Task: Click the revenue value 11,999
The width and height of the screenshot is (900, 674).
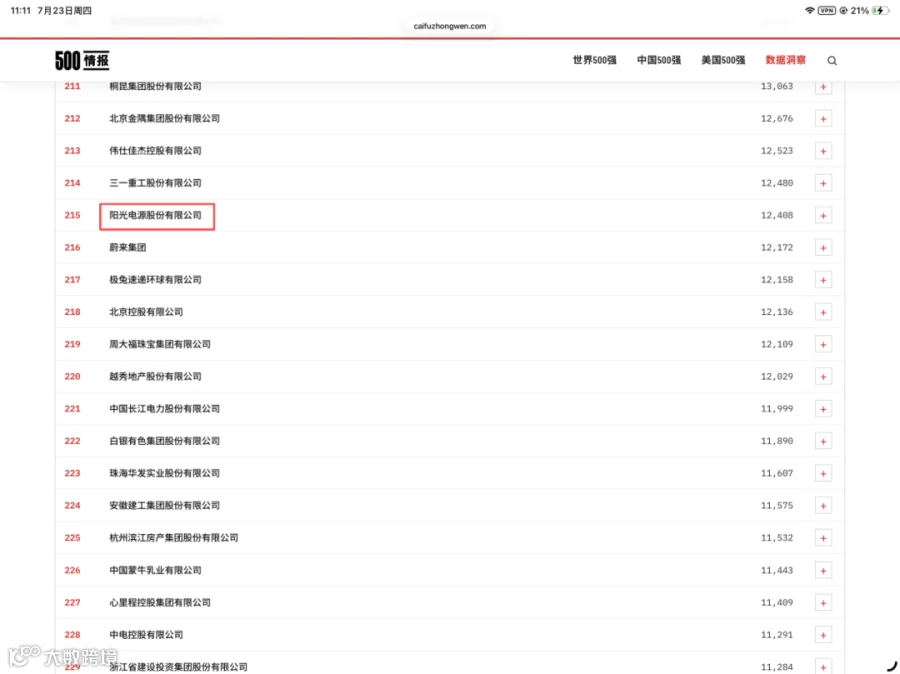Action: [x=777, y=409]
